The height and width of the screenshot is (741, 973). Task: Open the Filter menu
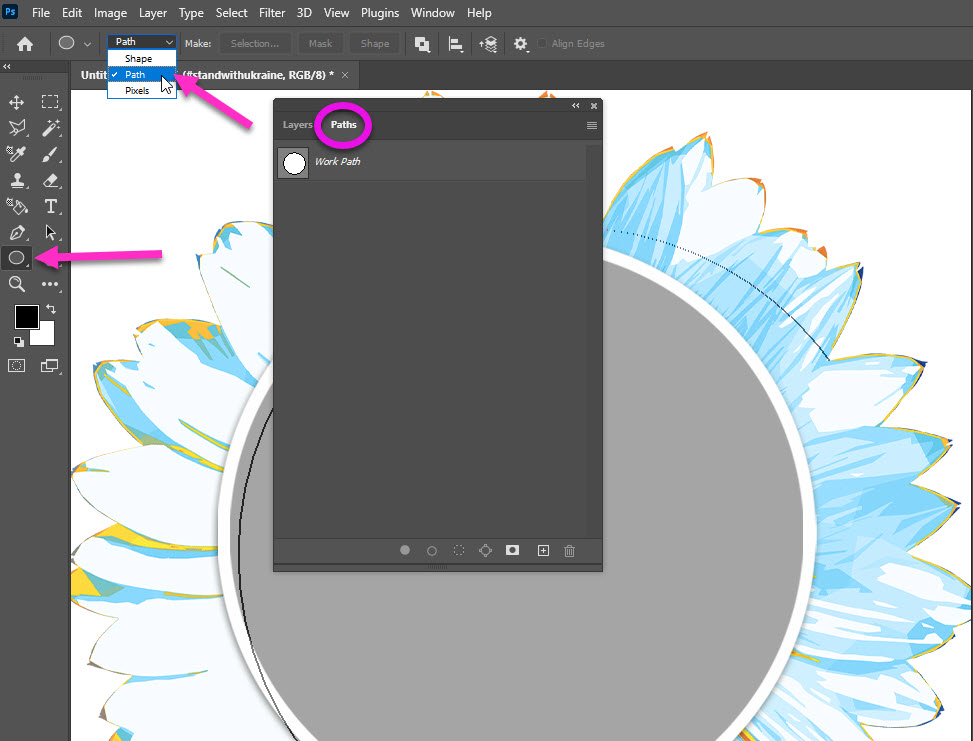(272, 12)
